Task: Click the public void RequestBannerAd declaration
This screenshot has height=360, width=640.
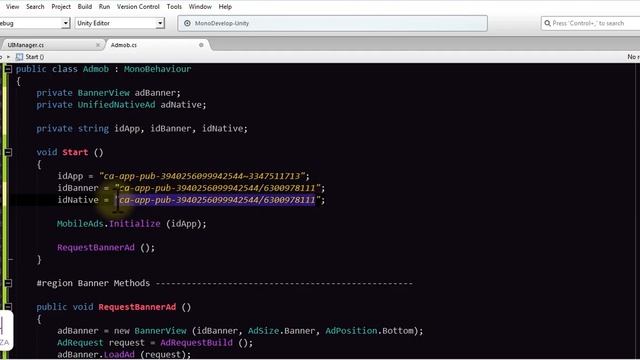Action: 113,307
